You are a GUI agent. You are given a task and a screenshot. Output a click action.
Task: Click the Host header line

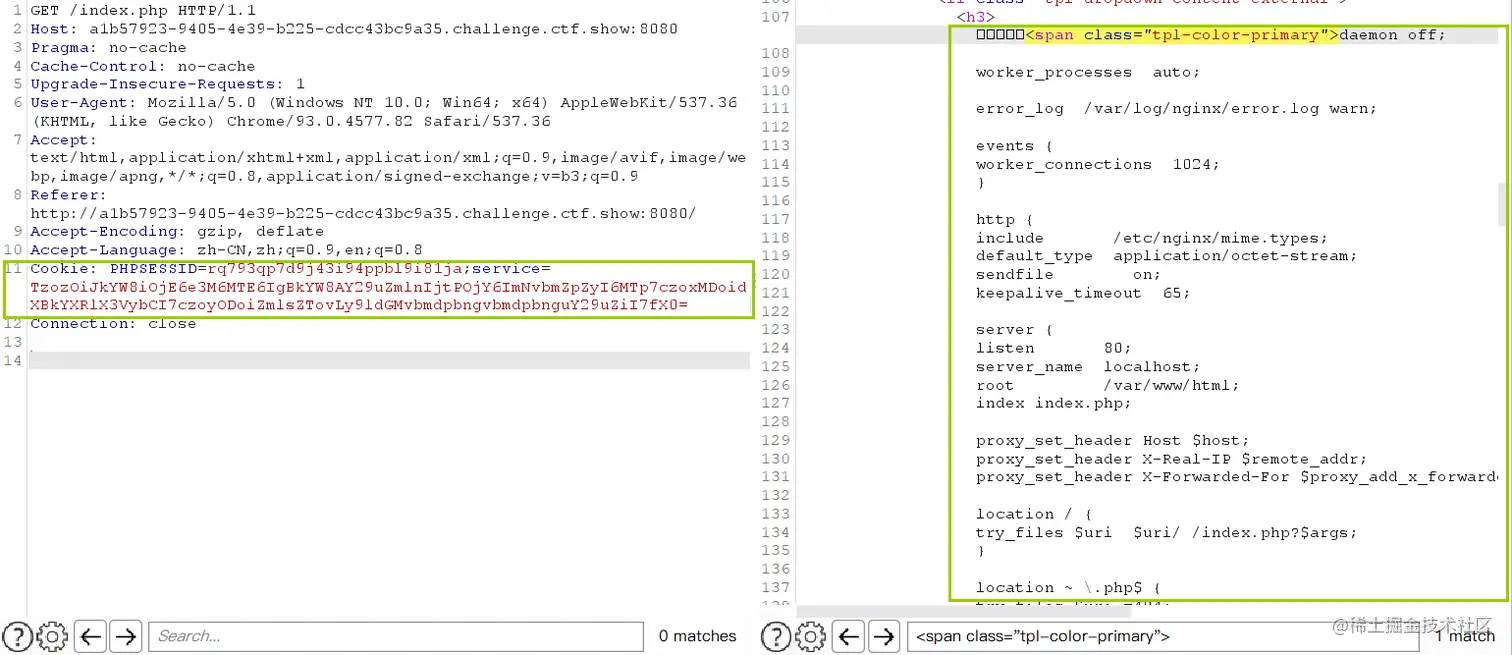point(354,29)
